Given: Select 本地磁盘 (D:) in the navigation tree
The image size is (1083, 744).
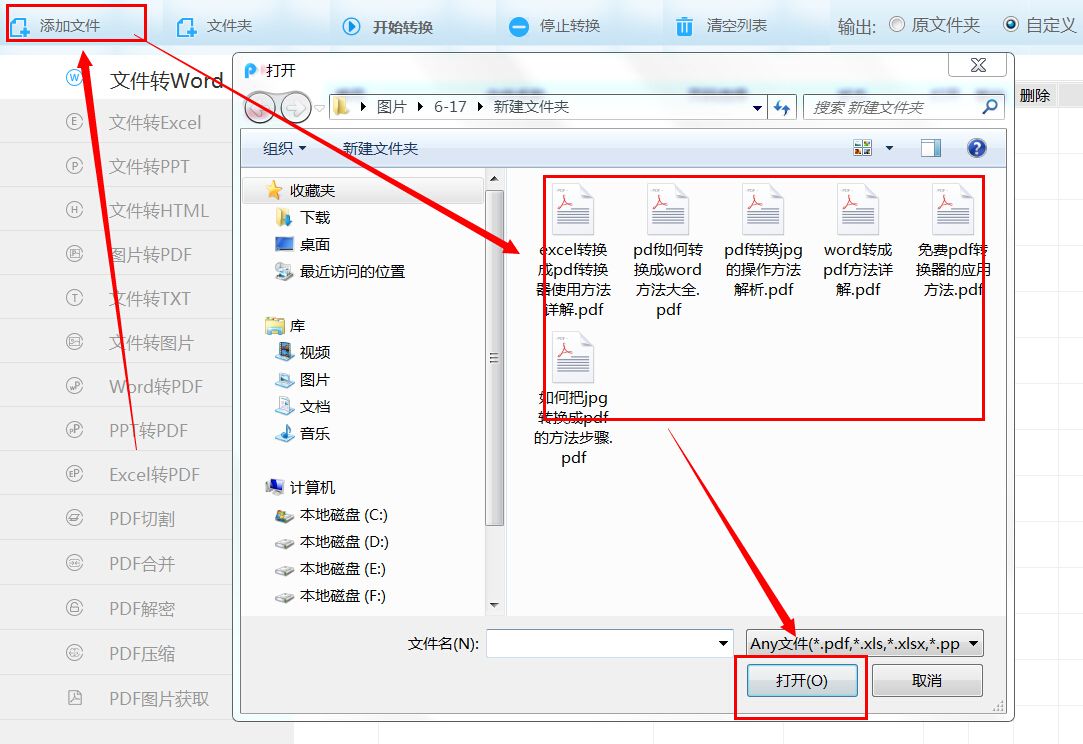Looking at the screenshot, I should 343,542.
